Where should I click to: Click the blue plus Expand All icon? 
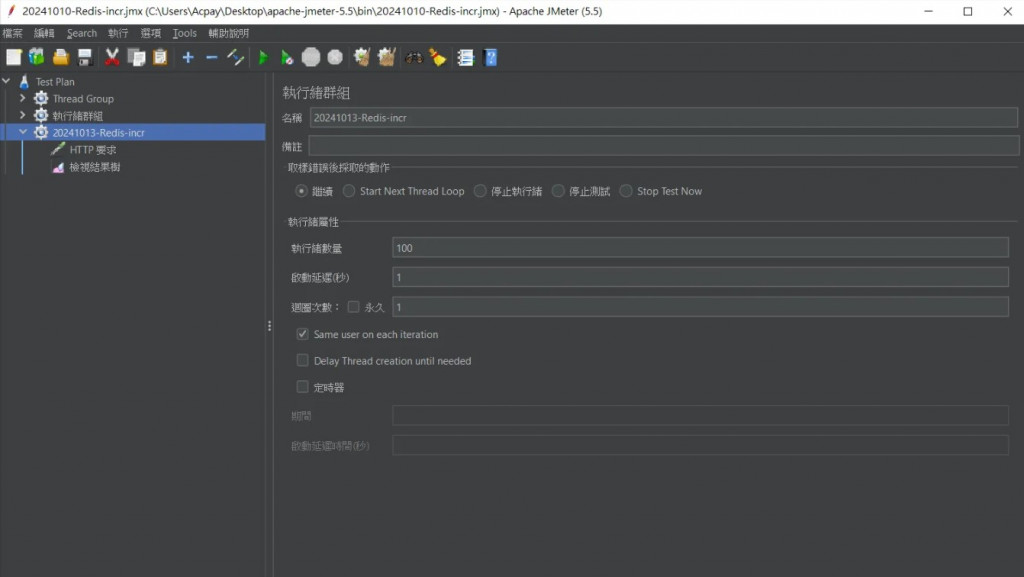click(188, 57)
